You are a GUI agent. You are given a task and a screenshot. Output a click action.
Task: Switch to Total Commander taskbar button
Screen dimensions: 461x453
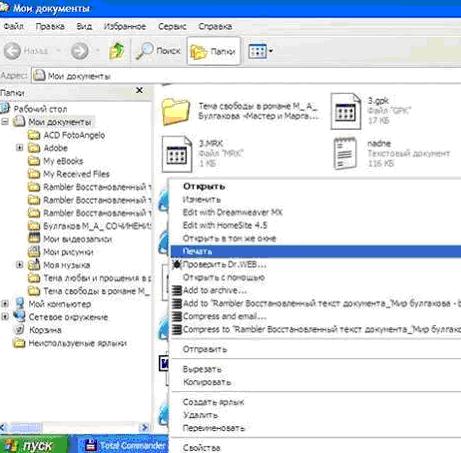click(x=124, y=445)
